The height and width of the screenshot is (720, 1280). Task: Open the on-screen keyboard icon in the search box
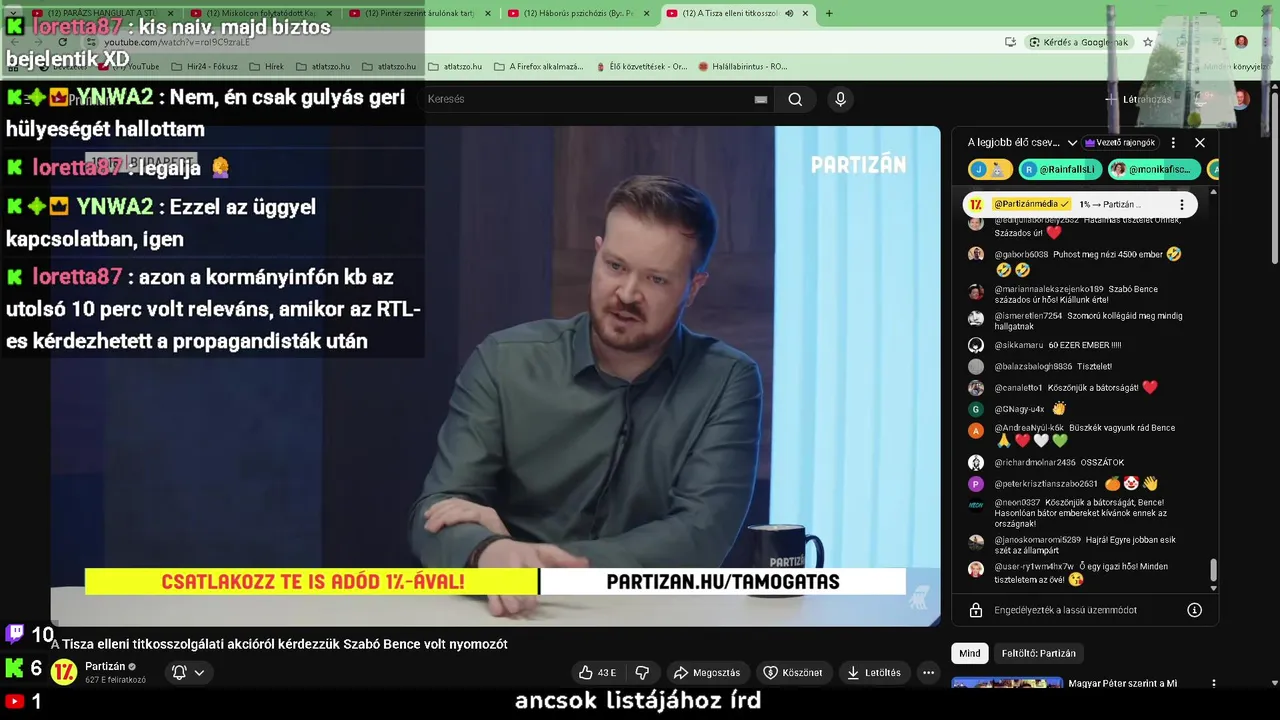[761, 99]
